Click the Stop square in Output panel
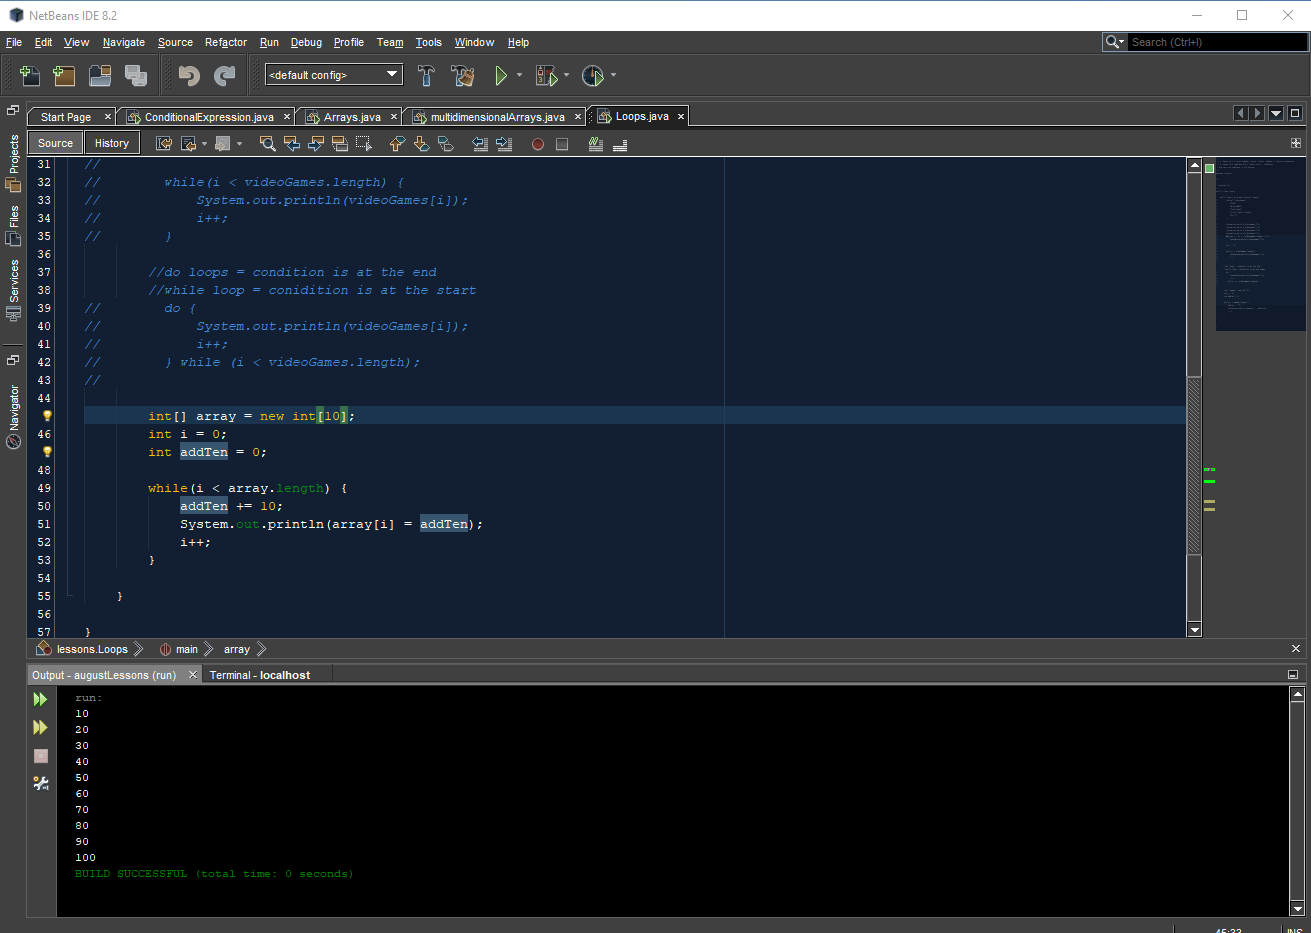The width and height of the screenshot is (1311, 933). click(x=41, y=756)
